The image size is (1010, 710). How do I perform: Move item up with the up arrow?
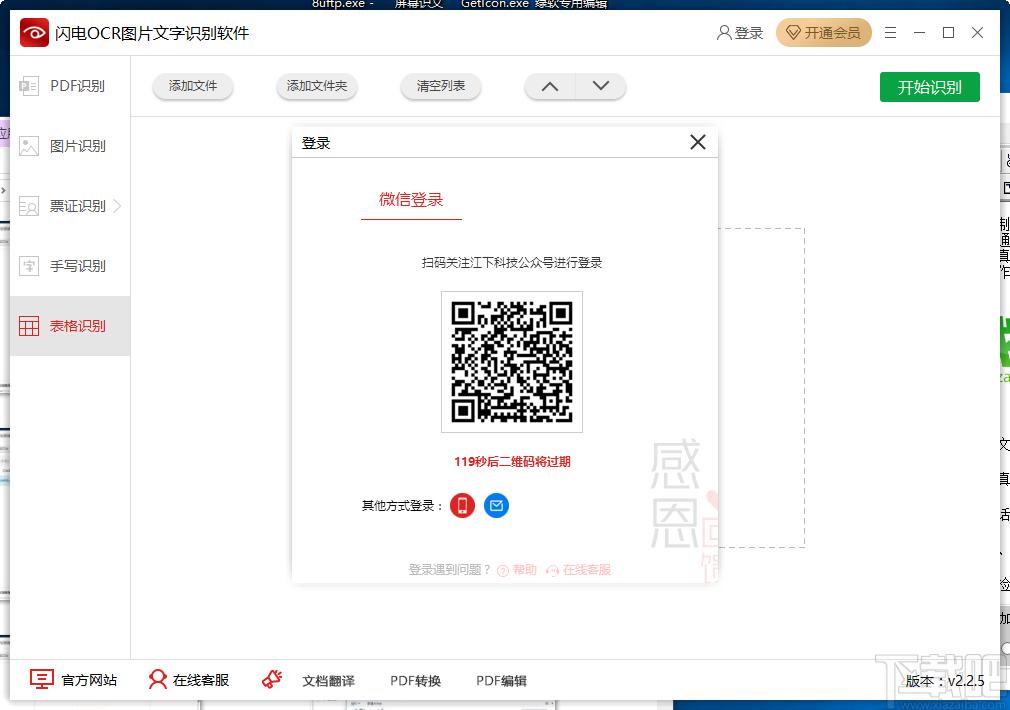tap(549, 86)
